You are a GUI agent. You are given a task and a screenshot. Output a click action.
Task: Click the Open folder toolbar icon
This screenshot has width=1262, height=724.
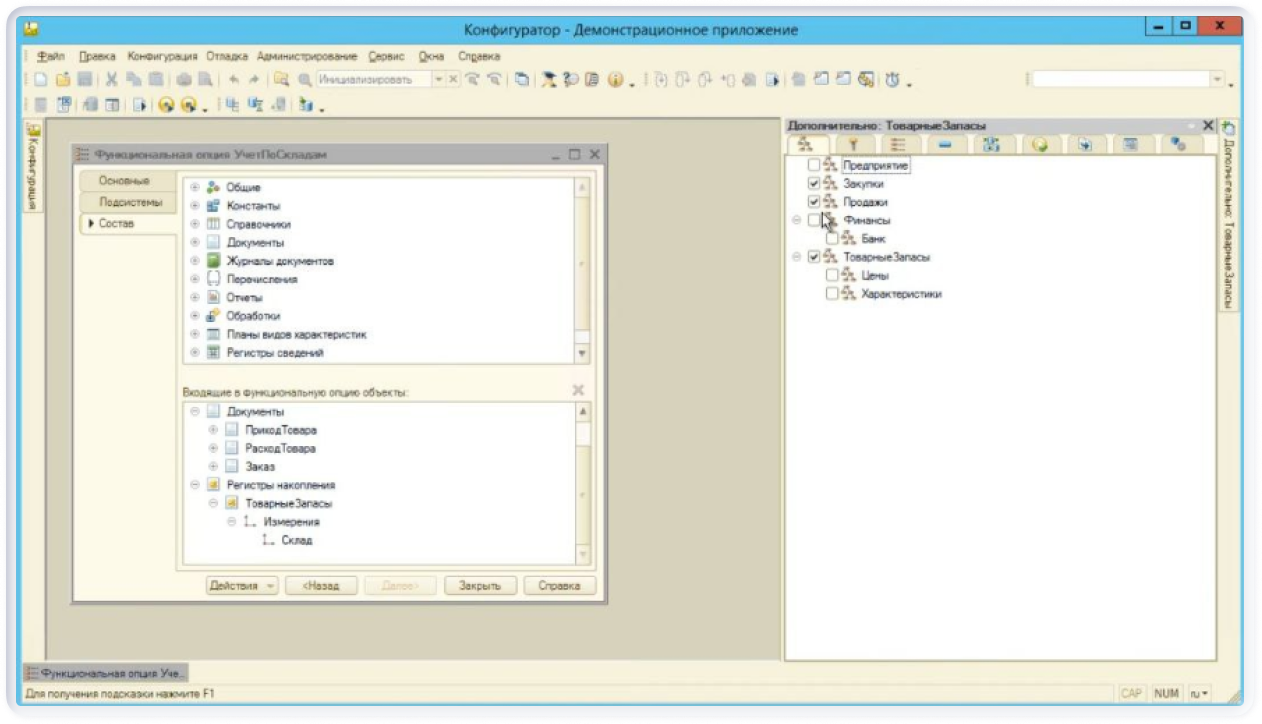[62, 80]
